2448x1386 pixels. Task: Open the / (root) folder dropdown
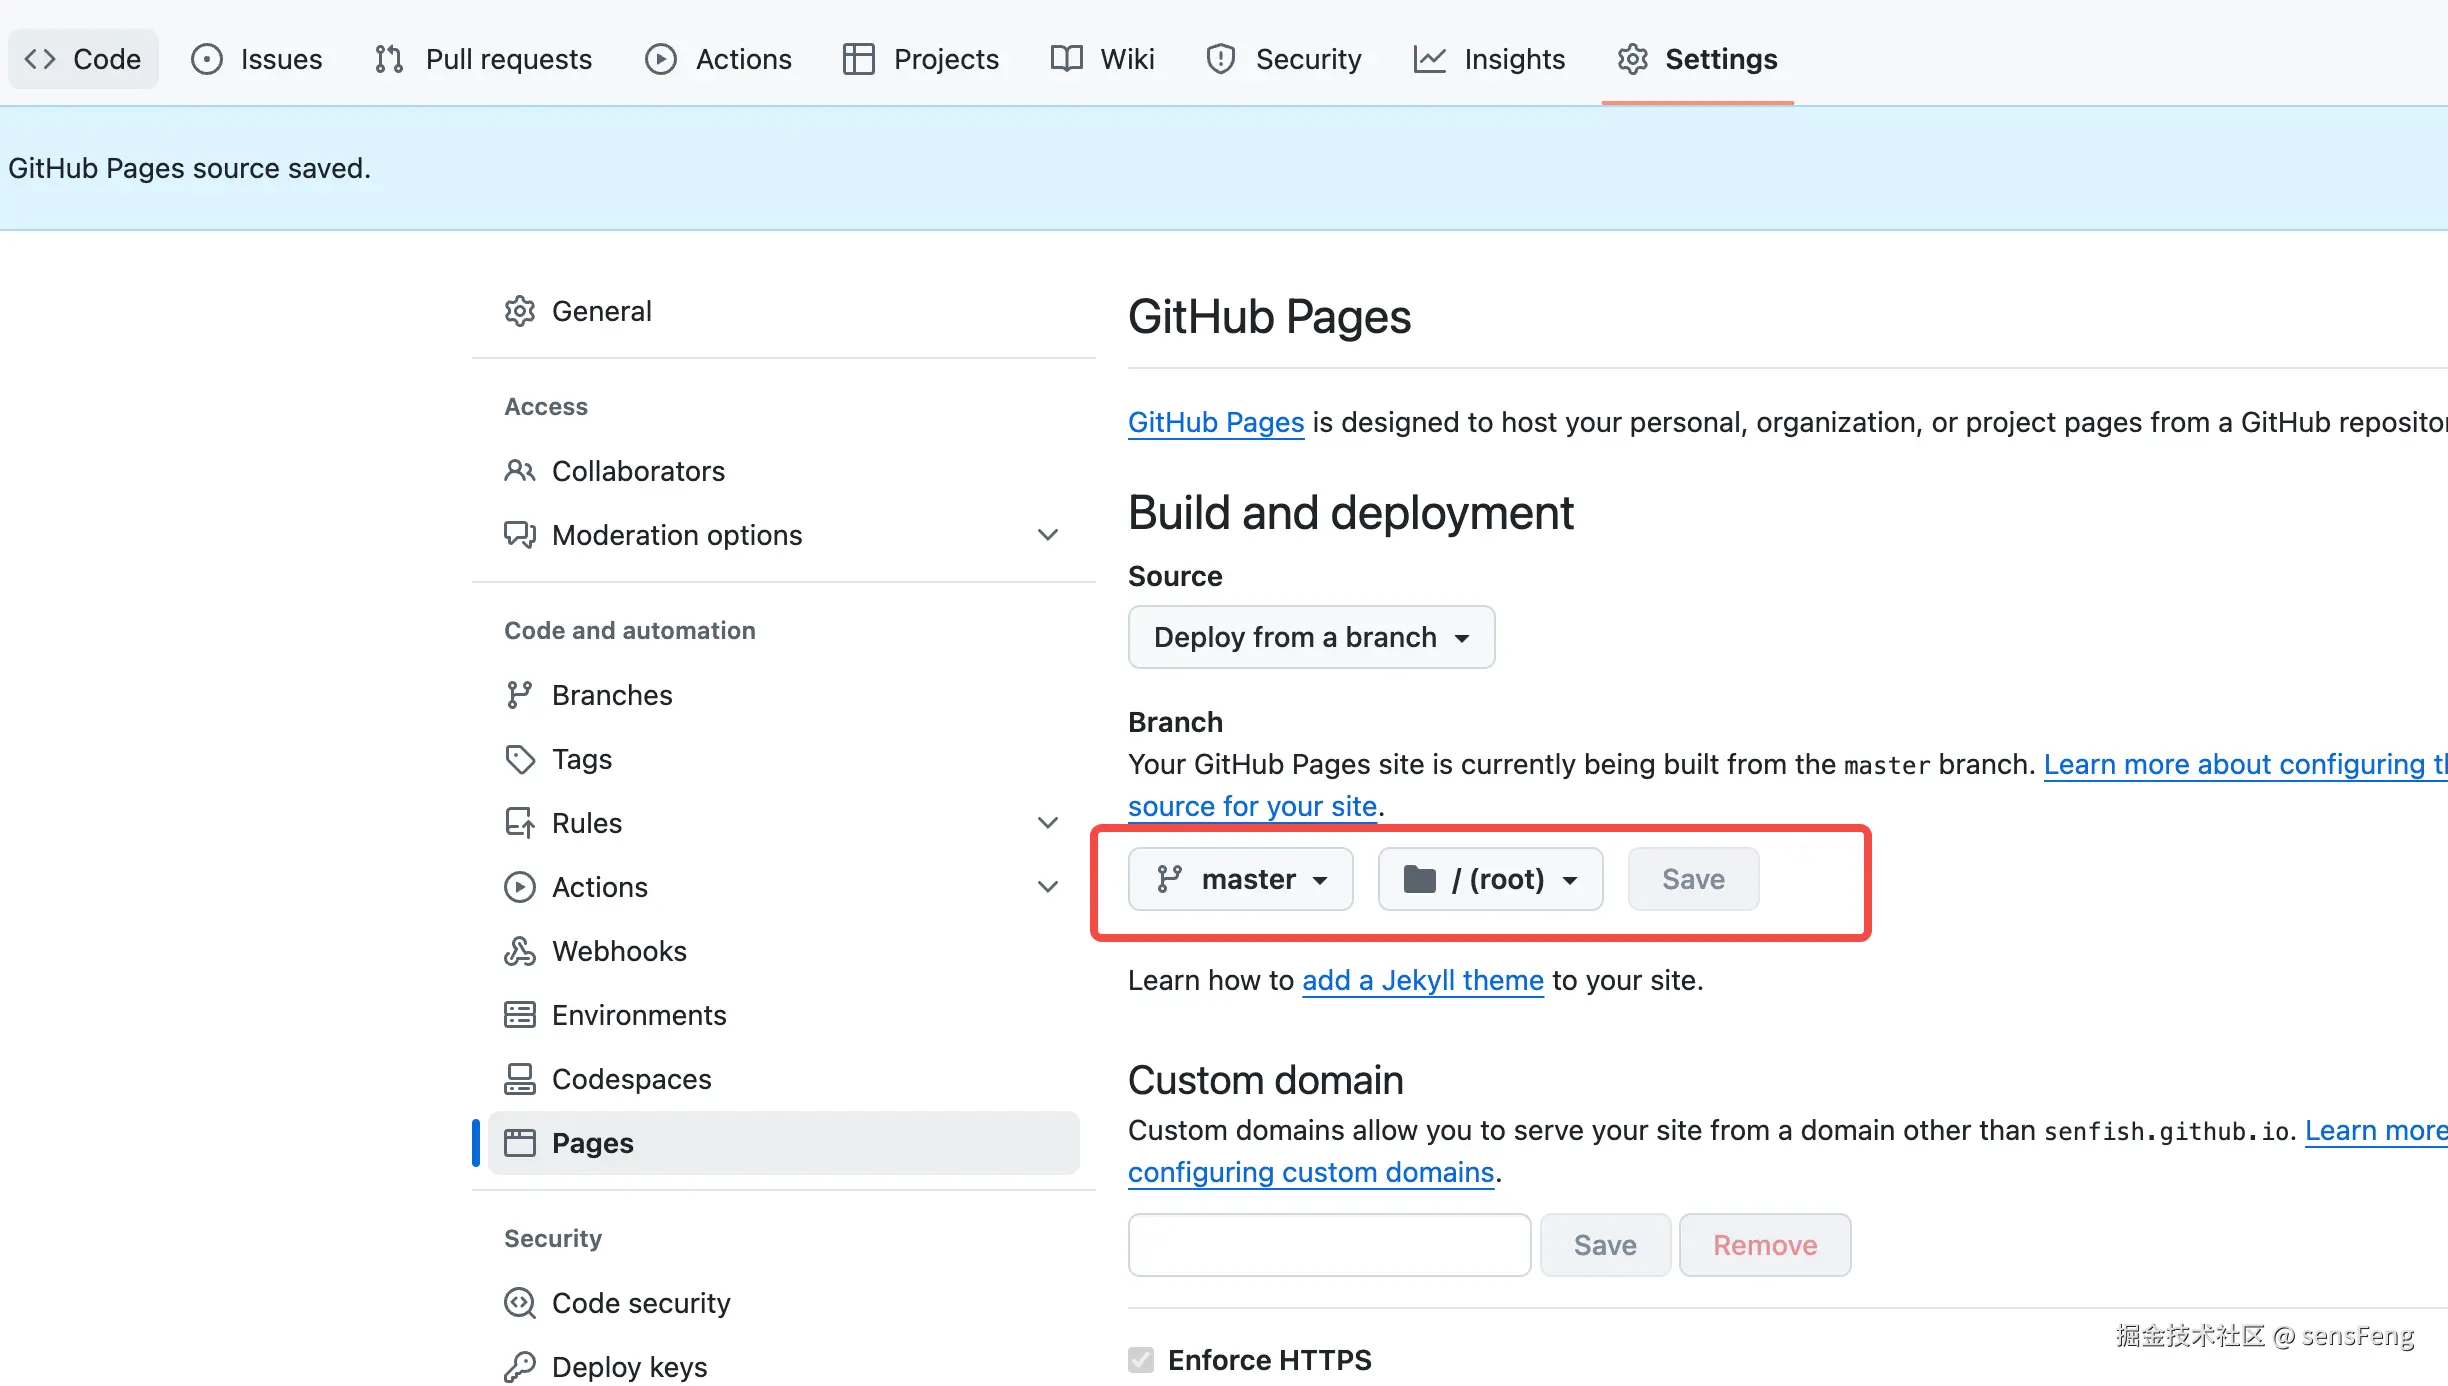click(x=1490, y=879)
